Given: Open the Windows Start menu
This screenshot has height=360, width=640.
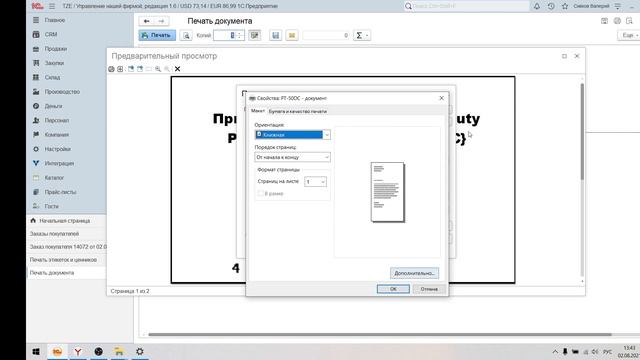Looking at the screenshot, I should pyautogui.click(x=36, y=351).
